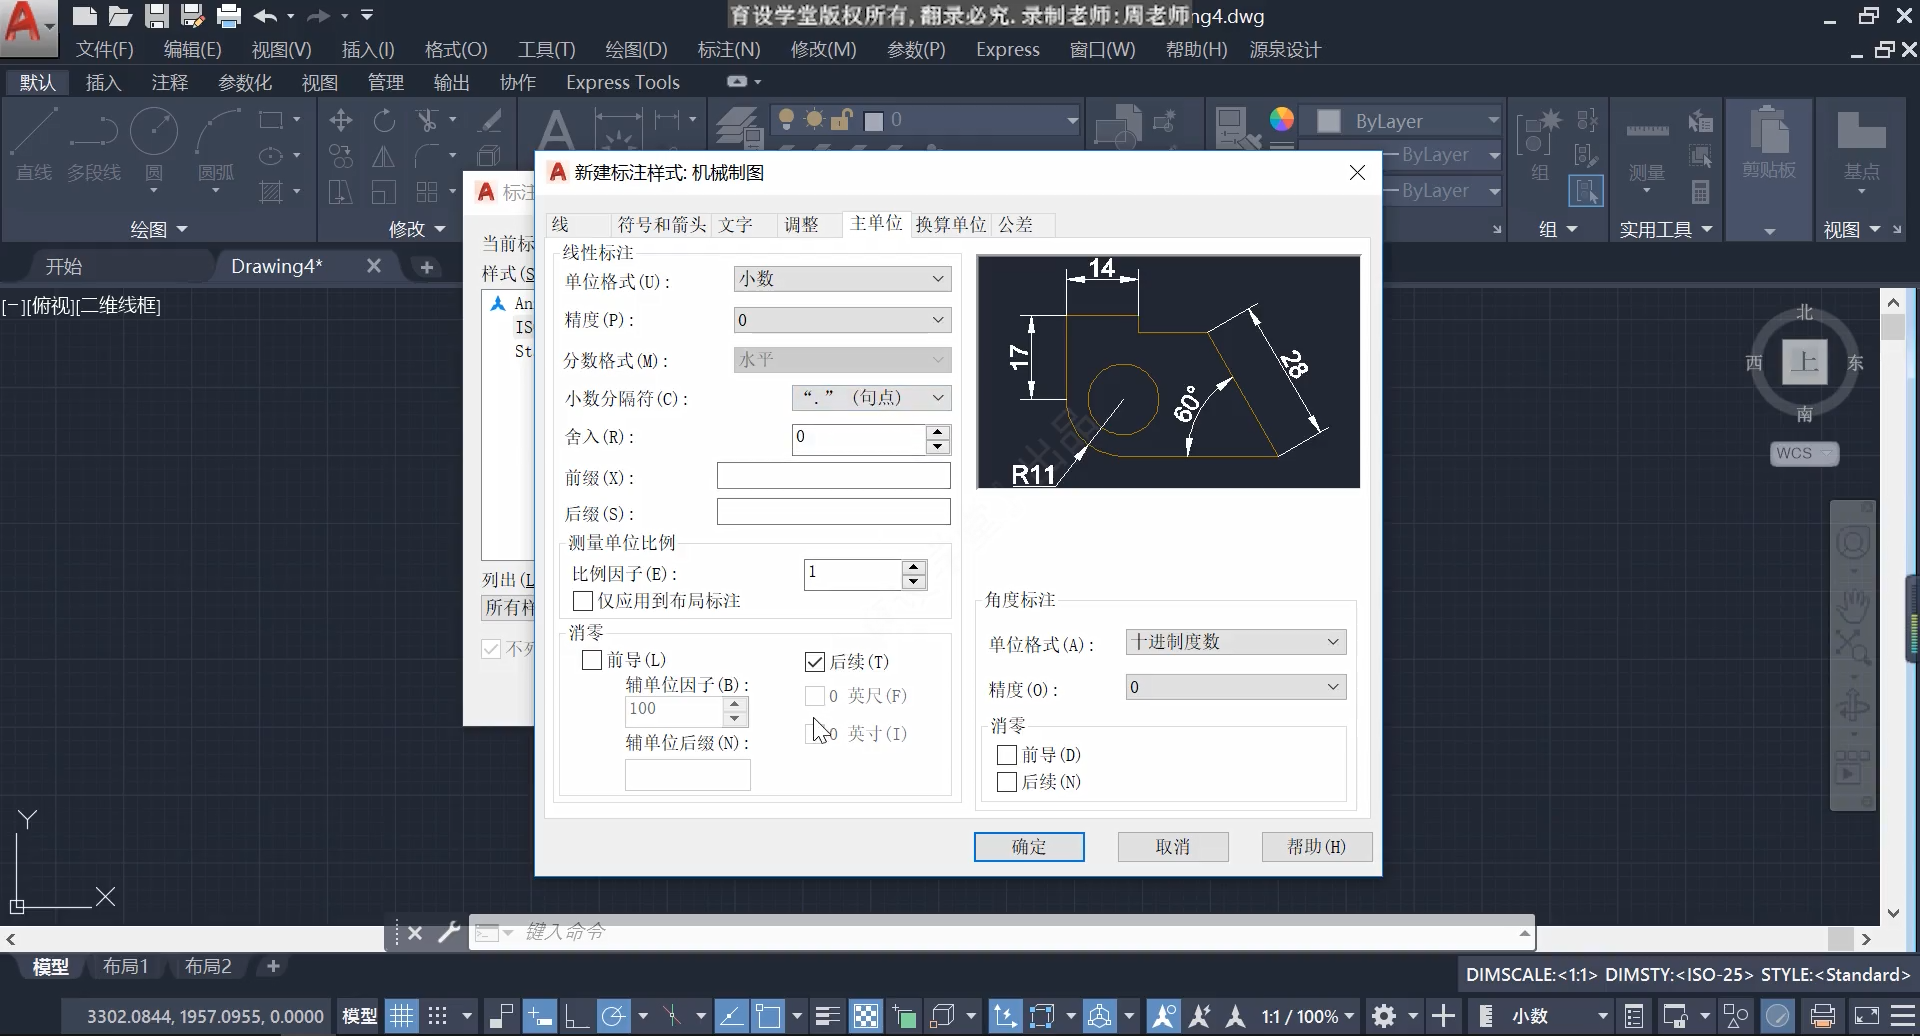
Task: Click the Rotate tool in Modify panel
Action: click(x=384, y=121)
